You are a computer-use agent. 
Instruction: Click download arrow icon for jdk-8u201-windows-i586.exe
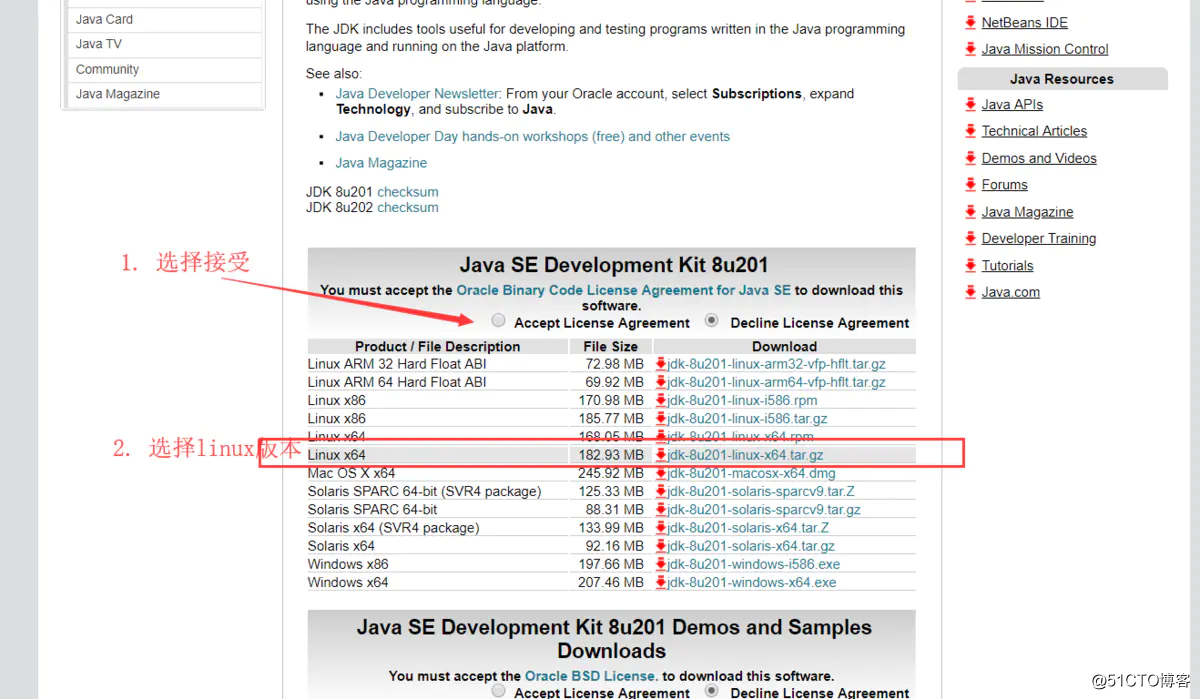point(661,564)
